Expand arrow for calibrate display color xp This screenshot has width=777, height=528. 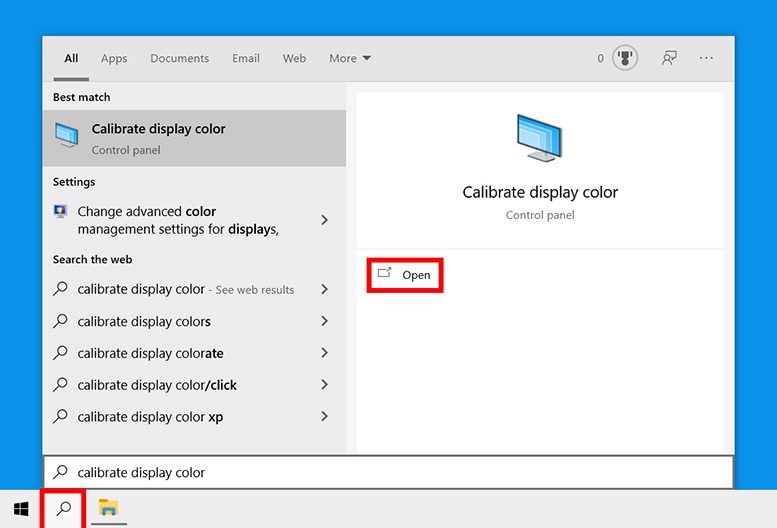[x=324, y=417]
